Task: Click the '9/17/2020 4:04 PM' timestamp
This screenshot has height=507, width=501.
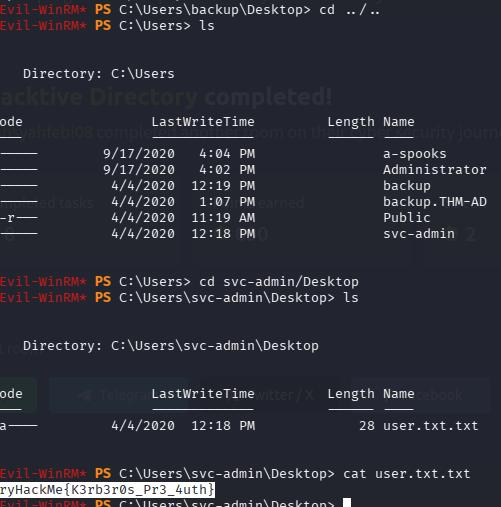Action: (179, 154)
